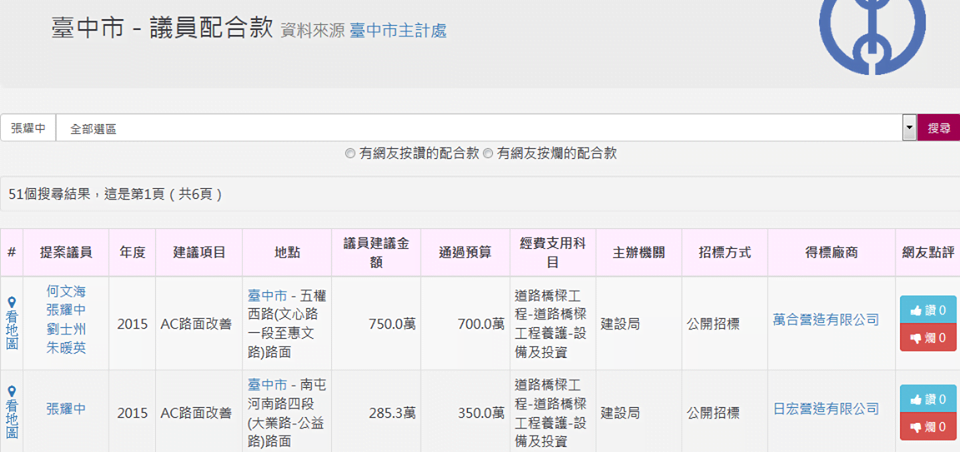This screenshot has width=960, height=452.
Task: Open councilor 朱暖英 link
Action: (x=66, y=348)
